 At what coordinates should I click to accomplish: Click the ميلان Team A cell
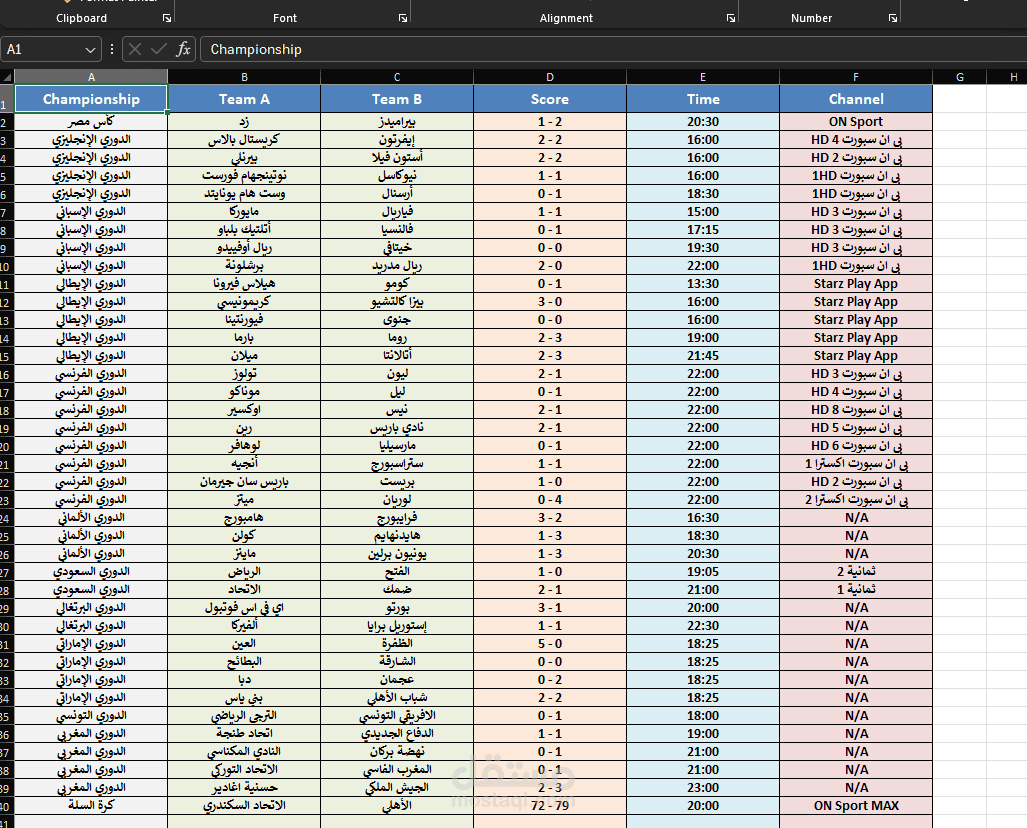click(244, 356)
